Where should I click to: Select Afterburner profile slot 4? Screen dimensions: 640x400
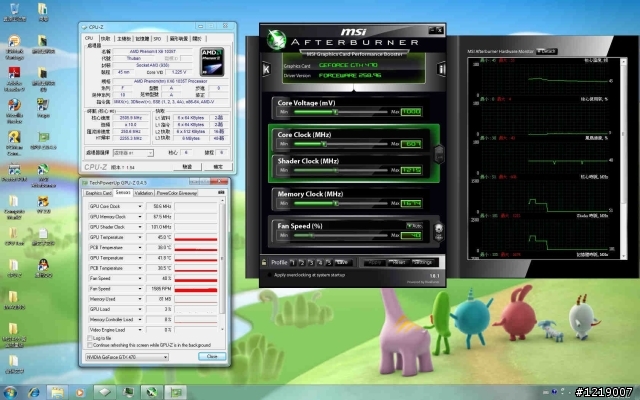pyautogui.click(x=320, y=262)
